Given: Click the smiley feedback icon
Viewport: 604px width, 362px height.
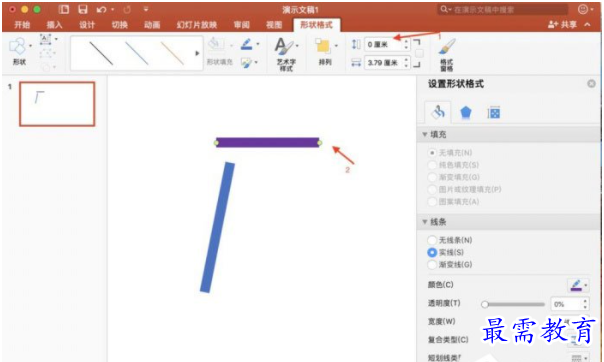Looking at the screenshot, I should coord(583,9).
